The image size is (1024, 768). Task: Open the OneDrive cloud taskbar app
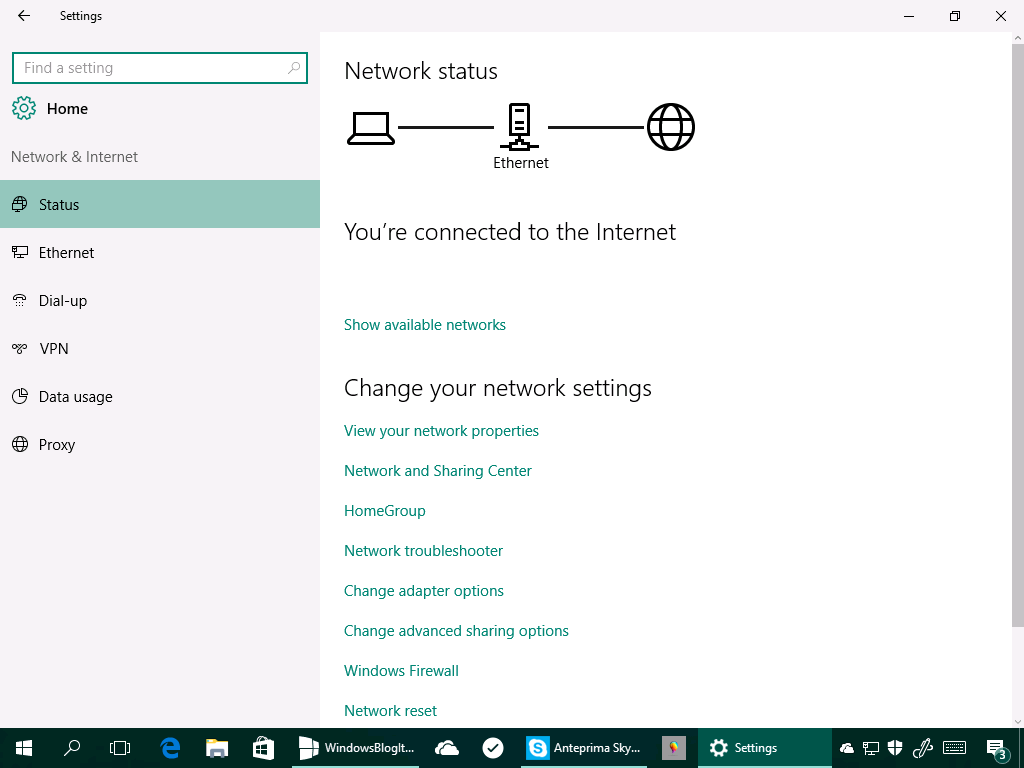pyautogui.click(x=447, y=748)
